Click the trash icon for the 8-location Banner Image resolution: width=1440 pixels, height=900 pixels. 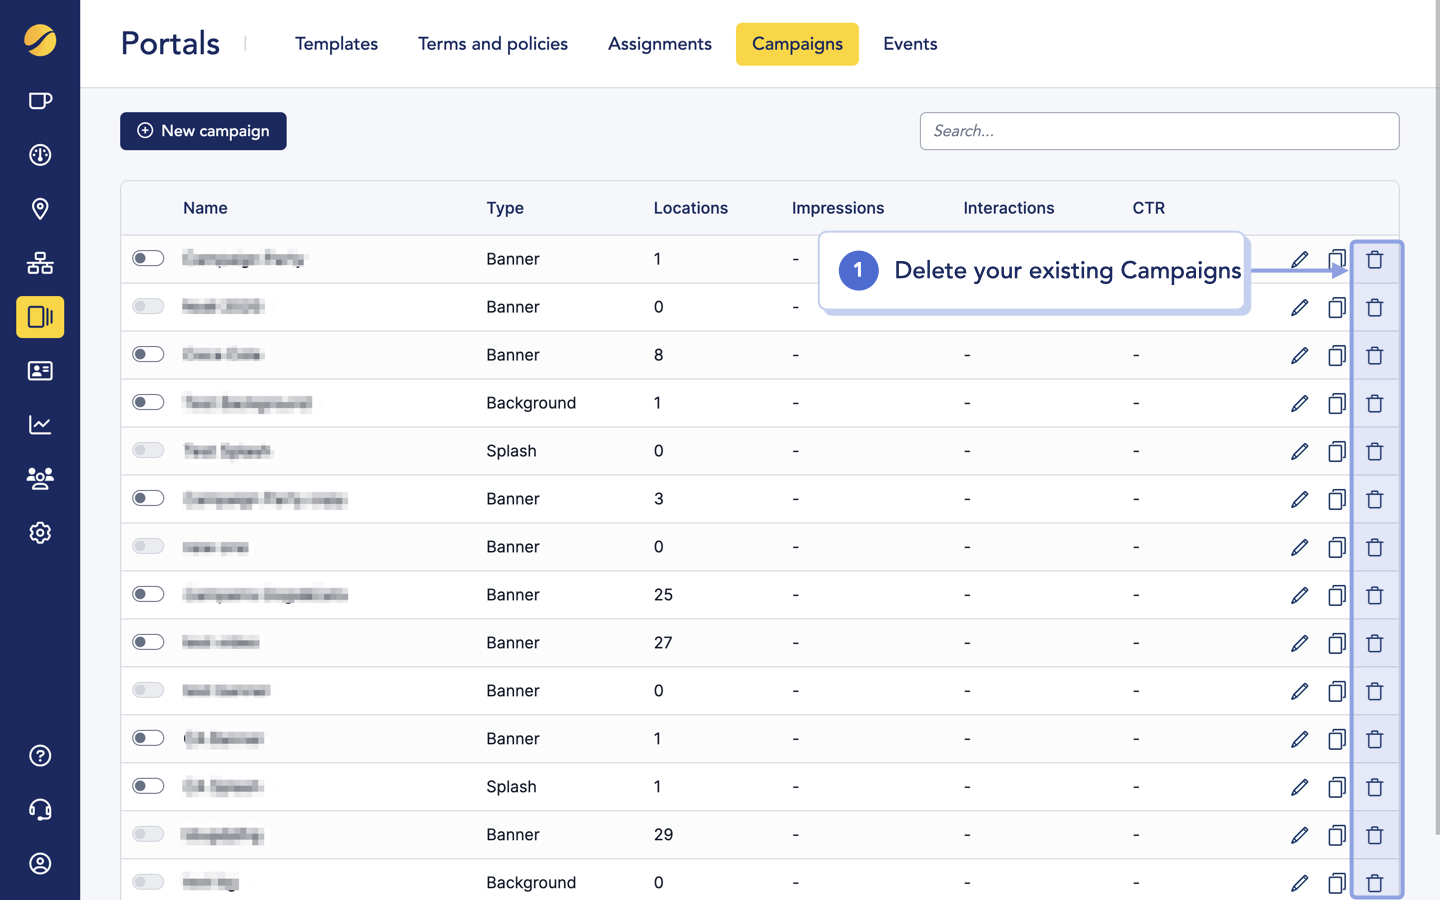tap(1375, 355)
